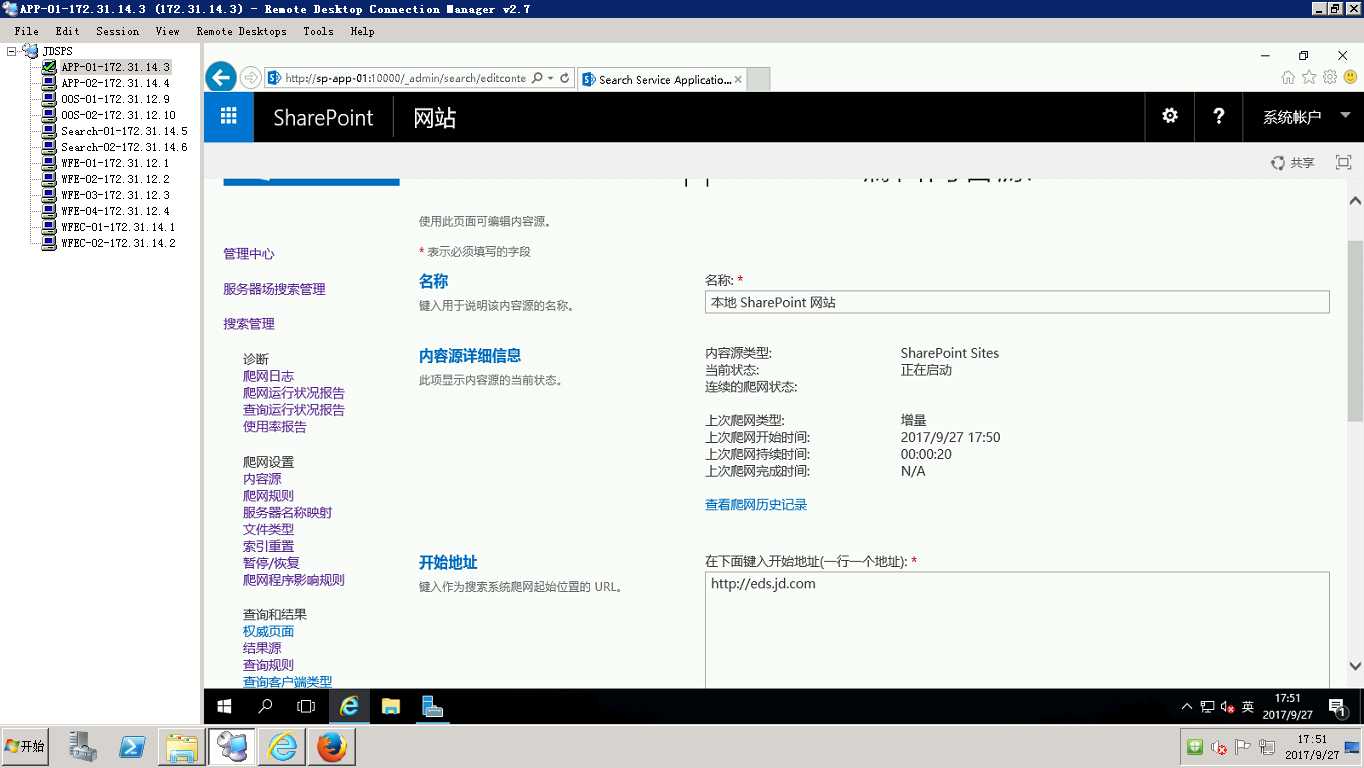Open the View menu
This screenshot has height=768, width=1364.
[x=167, y=31]
